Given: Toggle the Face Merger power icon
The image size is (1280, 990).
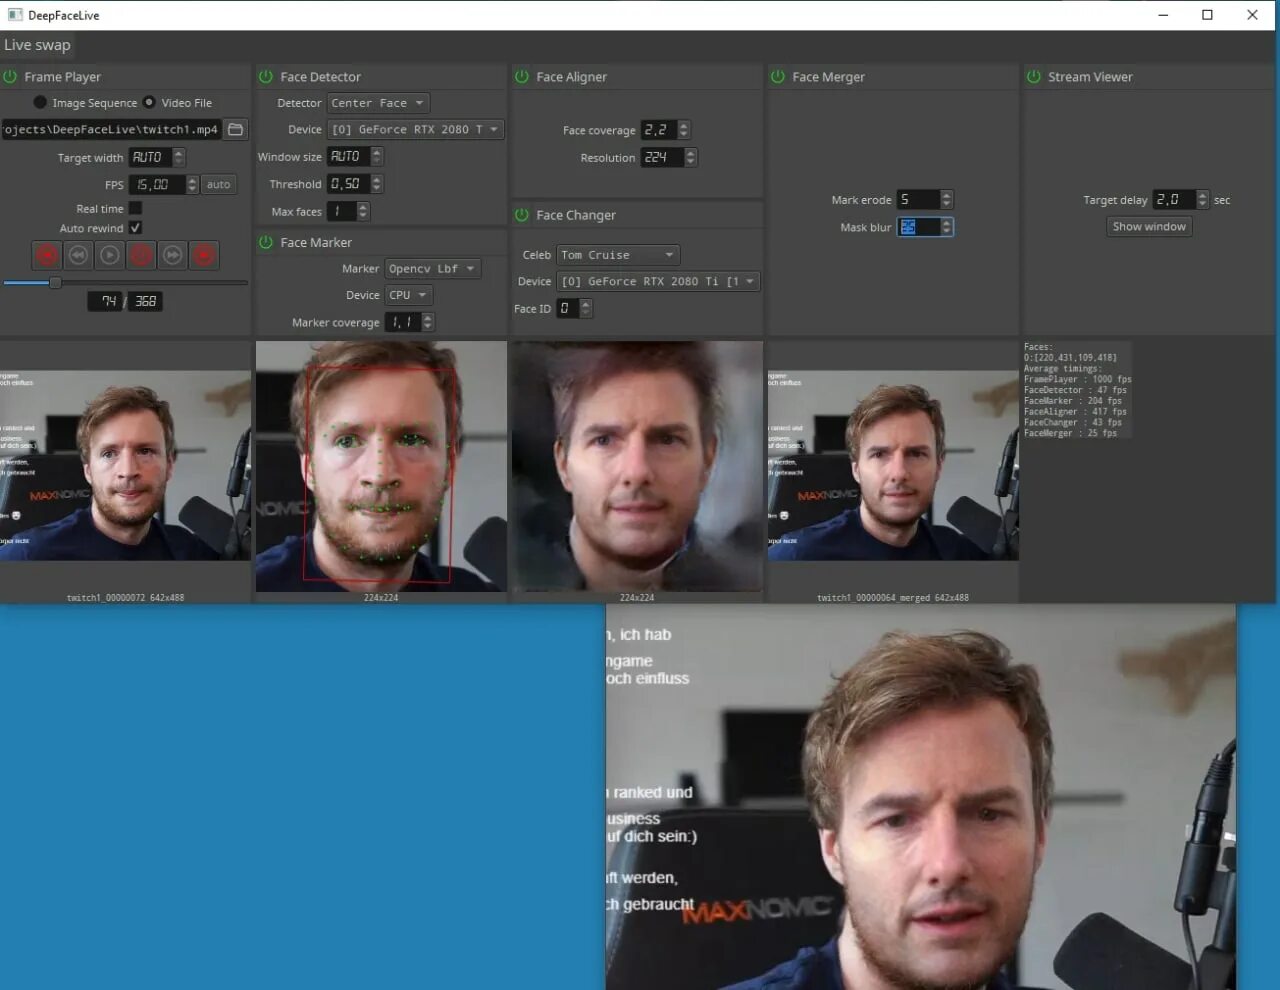Looking at the screenshot, I should tap(778, 77).
